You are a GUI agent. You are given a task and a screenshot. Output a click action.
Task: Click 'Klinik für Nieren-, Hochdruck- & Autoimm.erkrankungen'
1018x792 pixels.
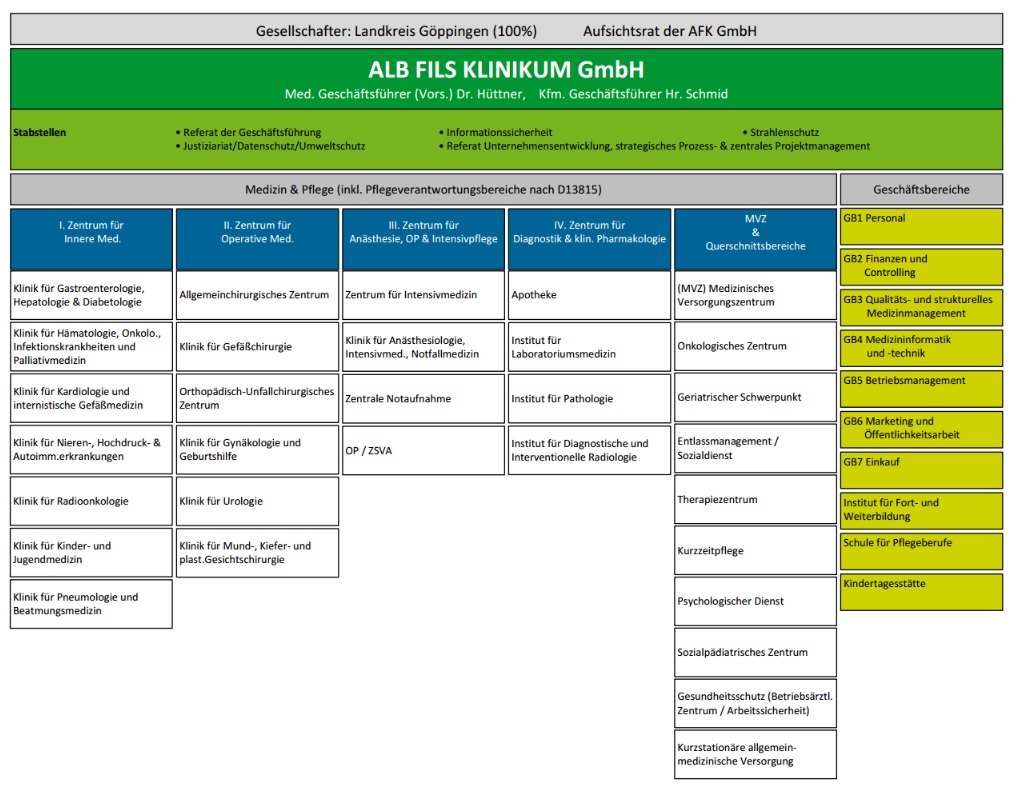tap(92, 449)
